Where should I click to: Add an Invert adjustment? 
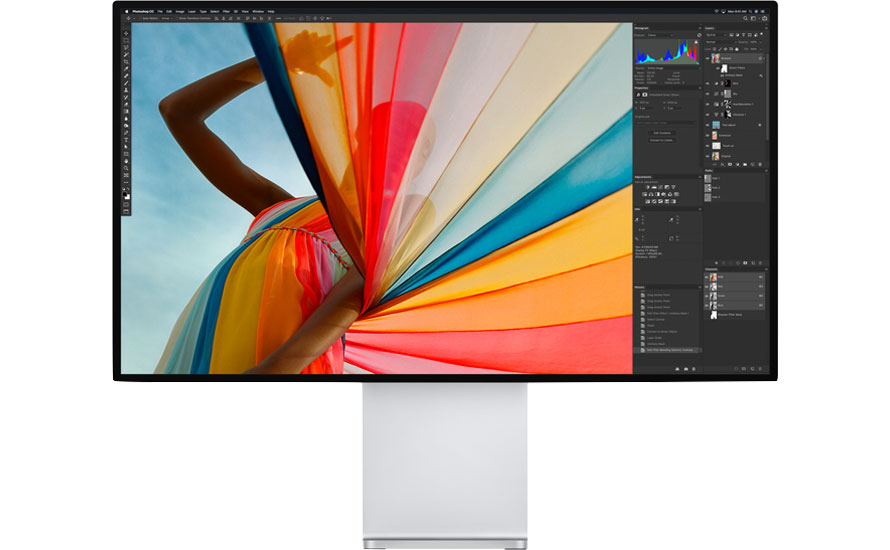(x=648, y=201)
